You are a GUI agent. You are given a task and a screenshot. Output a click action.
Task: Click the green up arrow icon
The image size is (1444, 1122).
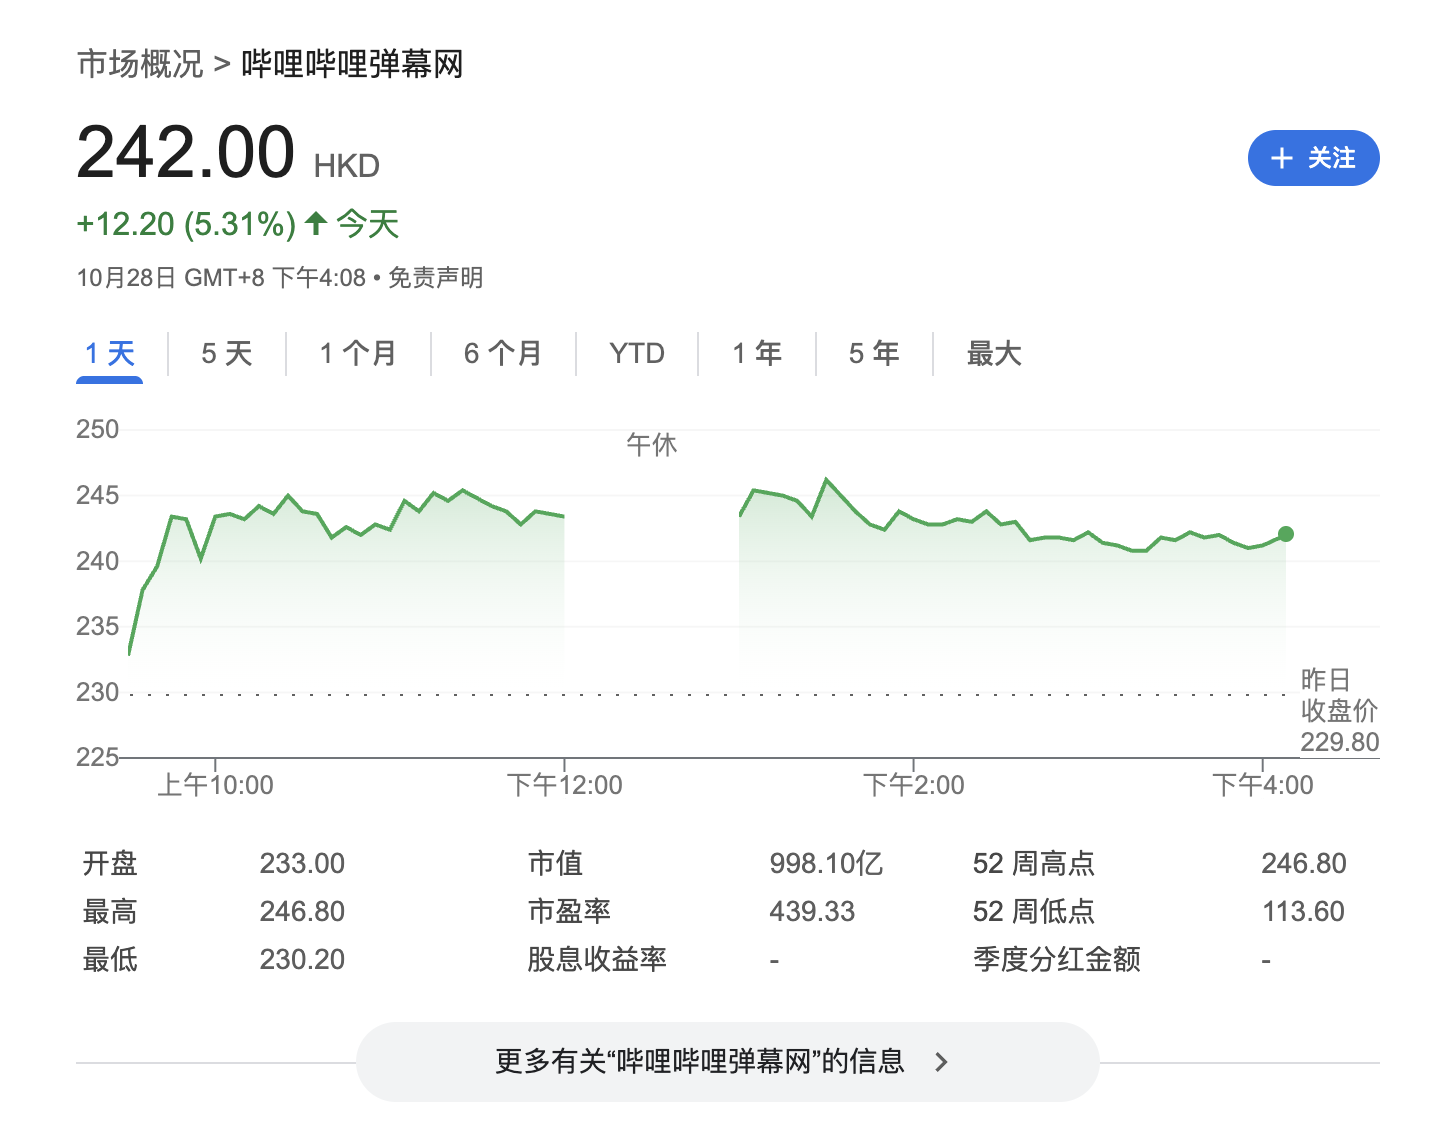316,222
